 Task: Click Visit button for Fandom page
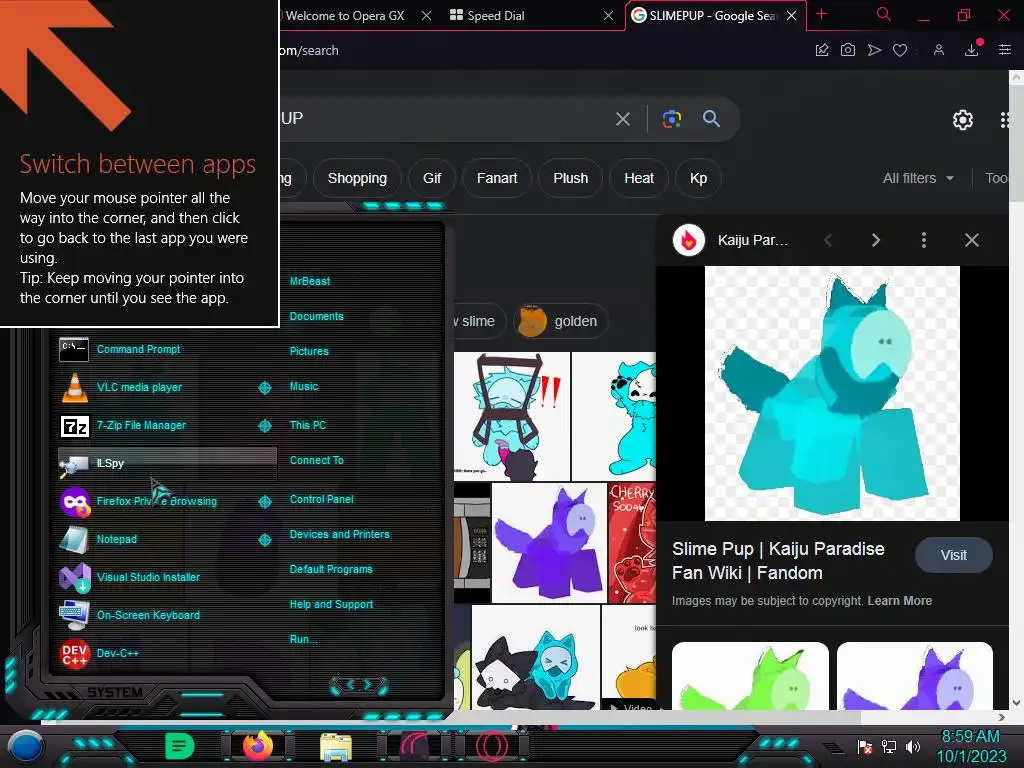tap(953, 555)
